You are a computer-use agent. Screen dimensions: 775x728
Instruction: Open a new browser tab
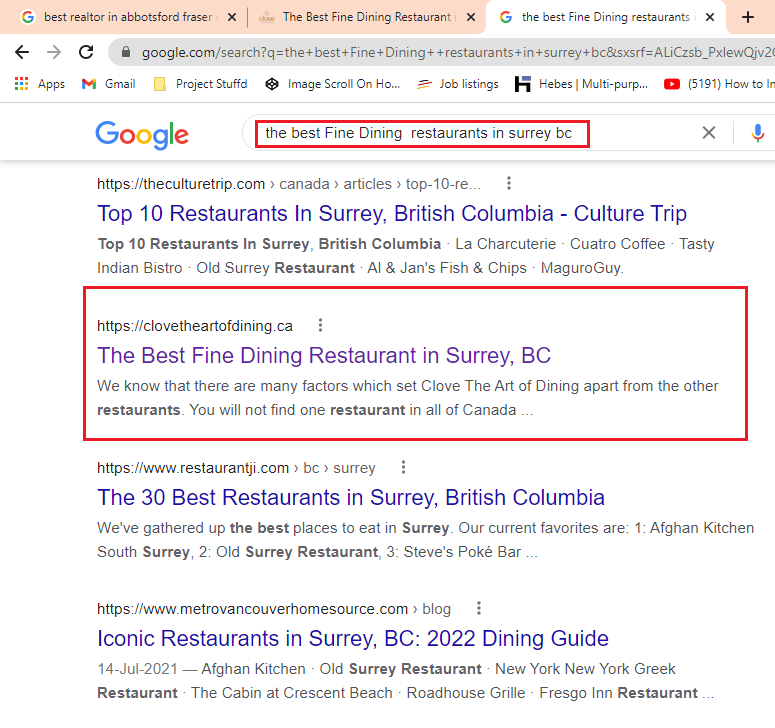pyautogui.click(x=748, y=17)
